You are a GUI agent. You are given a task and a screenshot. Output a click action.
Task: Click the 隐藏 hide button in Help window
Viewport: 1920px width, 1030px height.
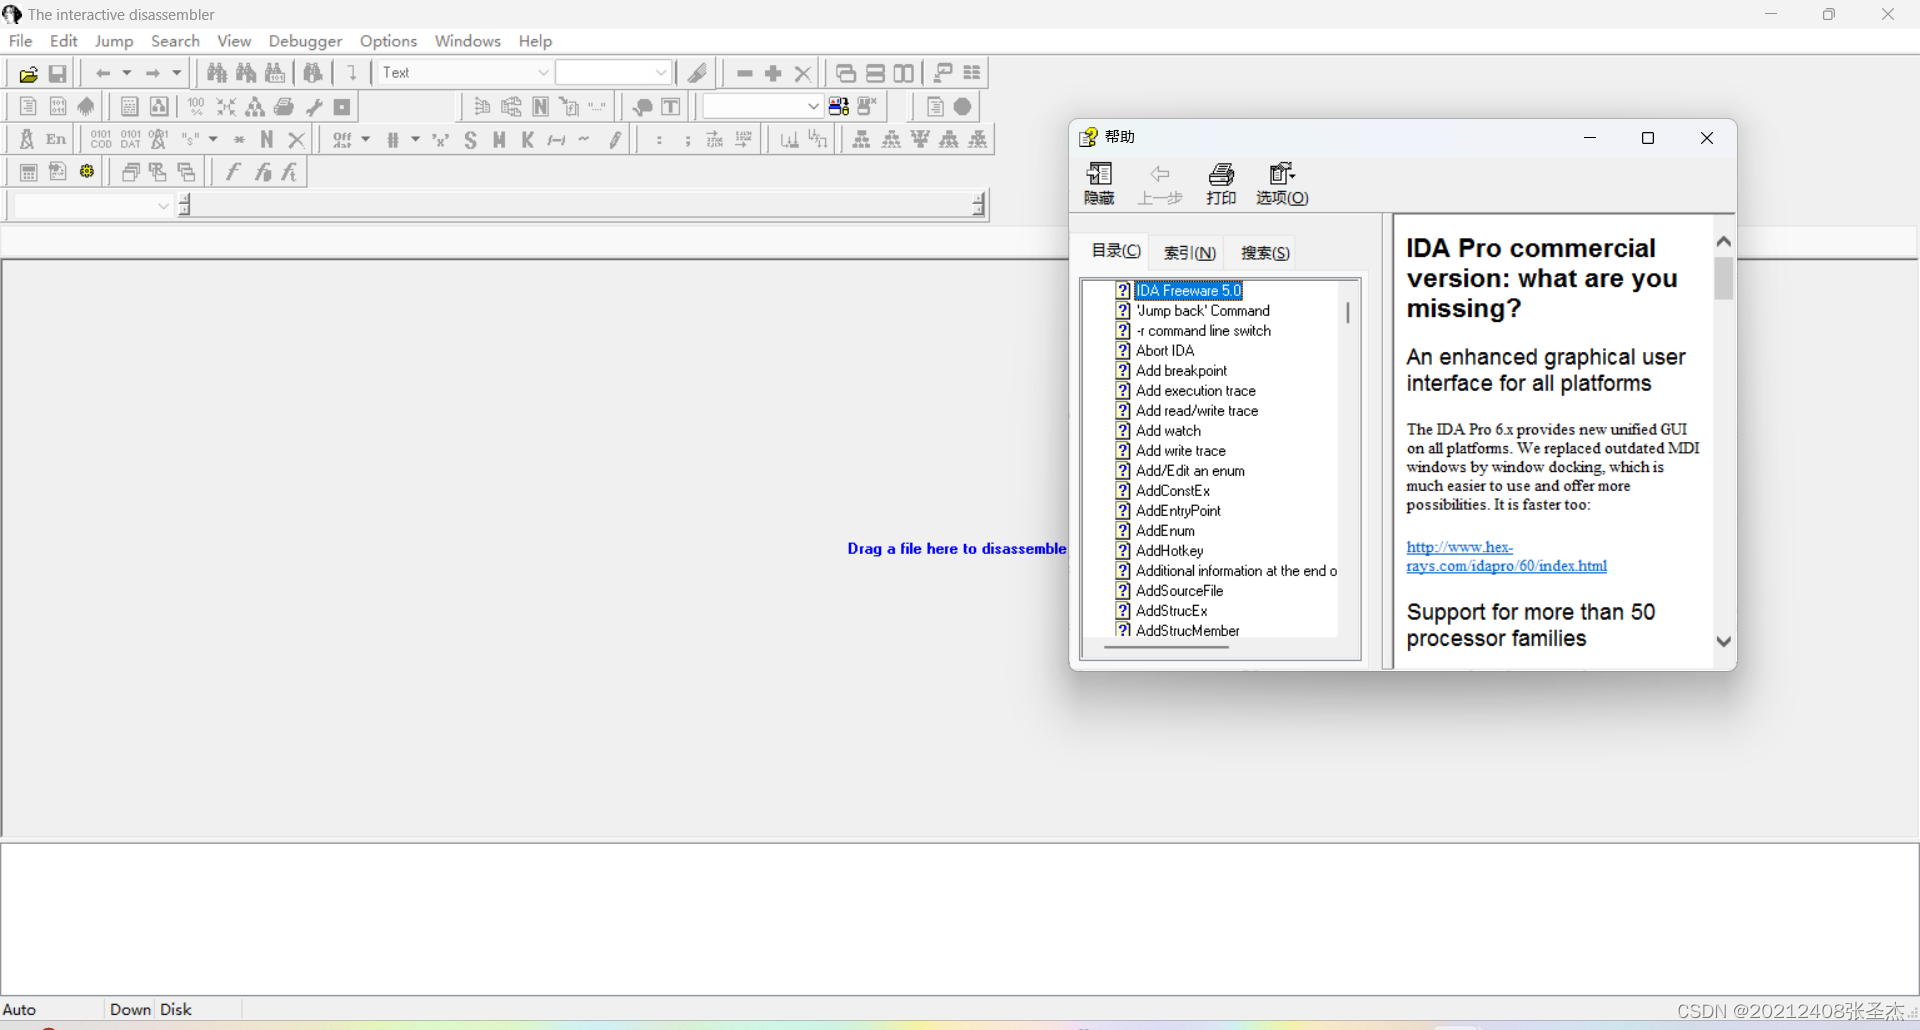[x=1099, y=185]
